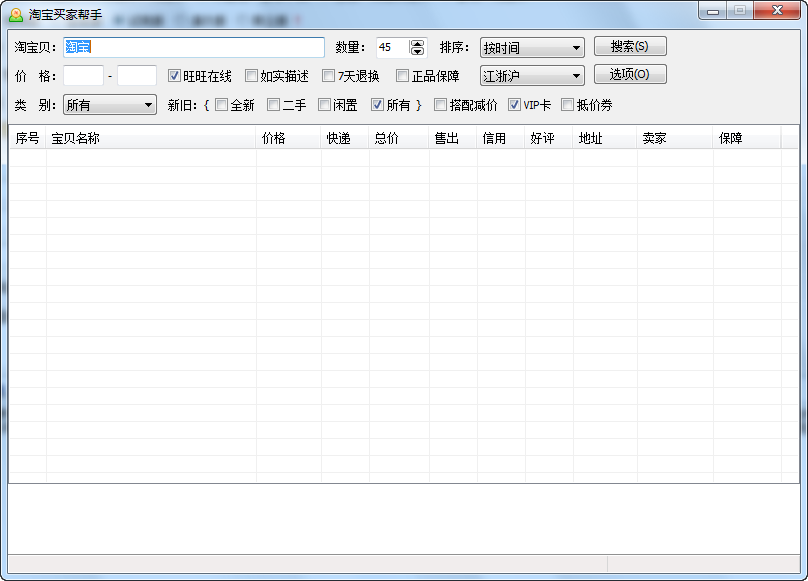Click the minimum price input field
The image size is (808, 581).
83,76
